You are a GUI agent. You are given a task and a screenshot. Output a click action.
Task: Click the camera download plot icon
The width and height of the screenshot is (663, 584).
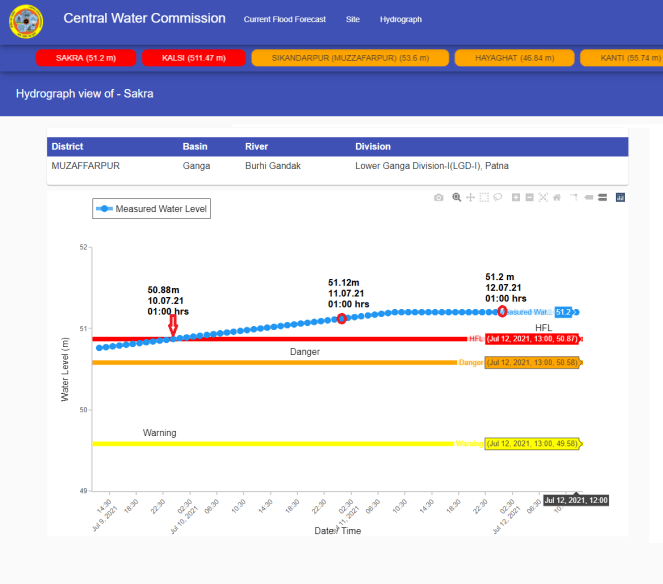[438, 198]
